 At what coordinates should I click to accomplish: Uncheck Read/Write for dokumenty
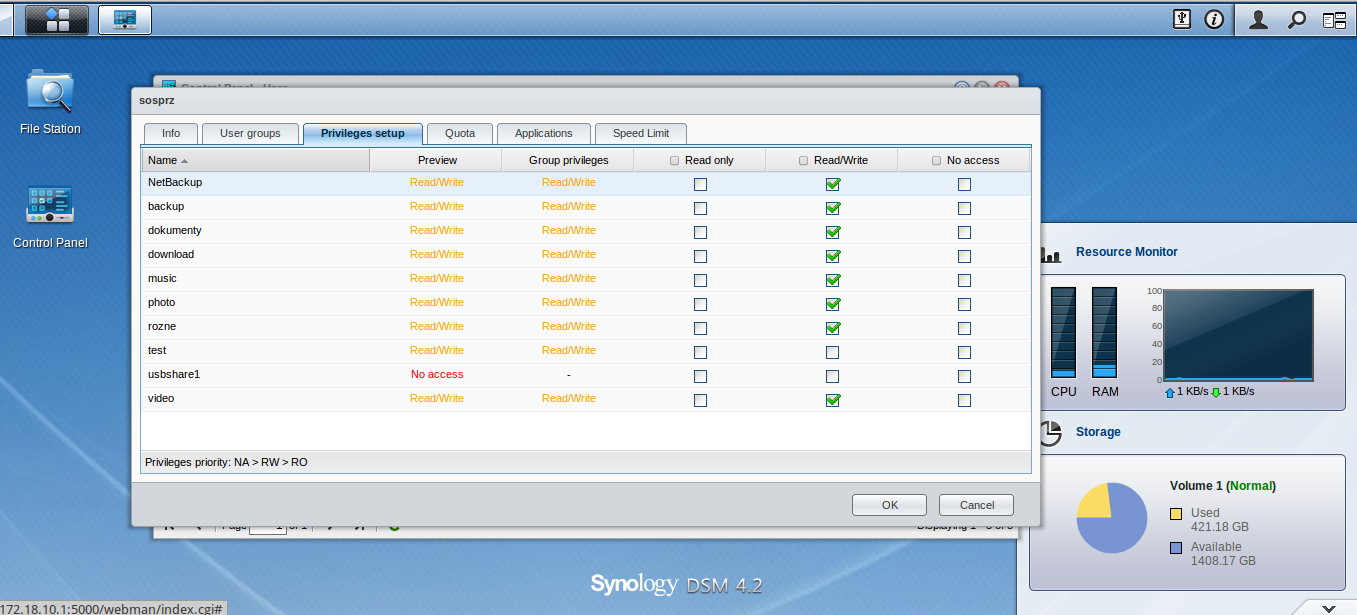(832, 232)
